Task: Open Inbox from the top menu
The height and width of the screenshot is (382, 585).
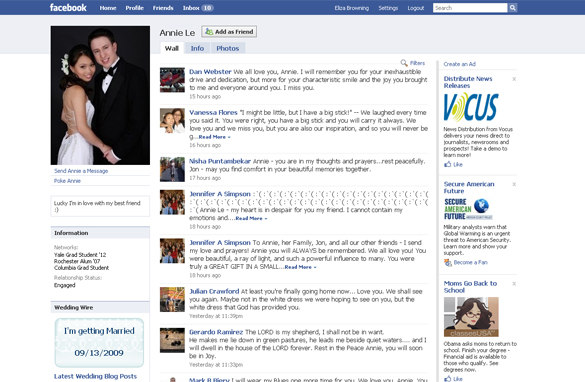Action: [x=198, y=8]
